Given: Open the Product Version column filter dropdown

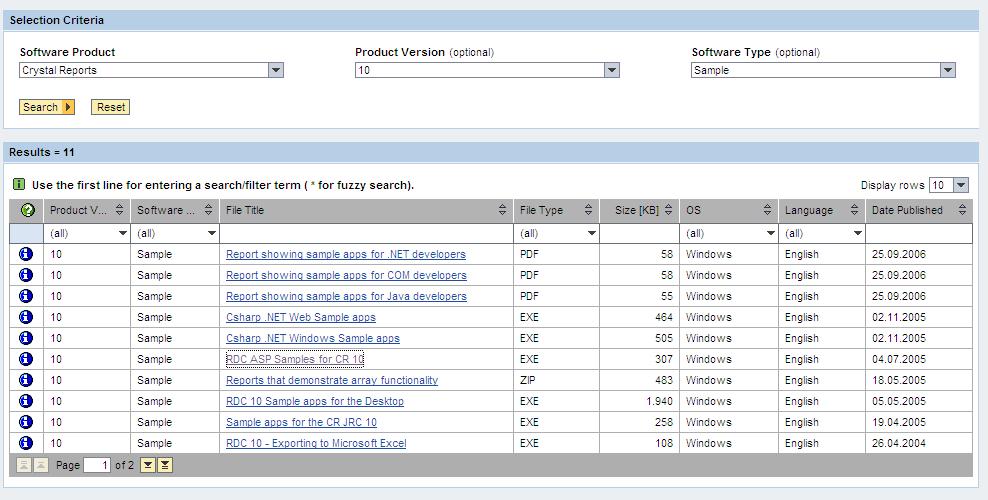Looking at the screenshot, I should click(123, 233).
